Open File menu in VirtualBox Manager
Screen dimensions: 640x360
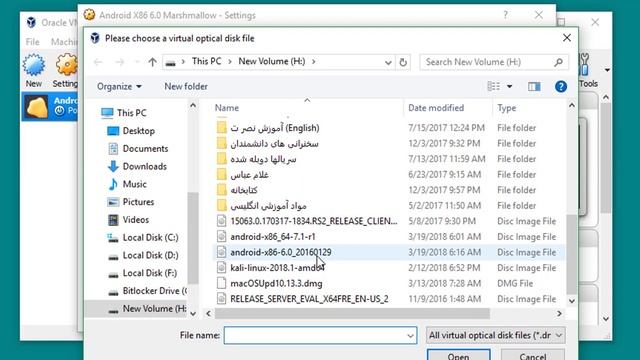33,42
